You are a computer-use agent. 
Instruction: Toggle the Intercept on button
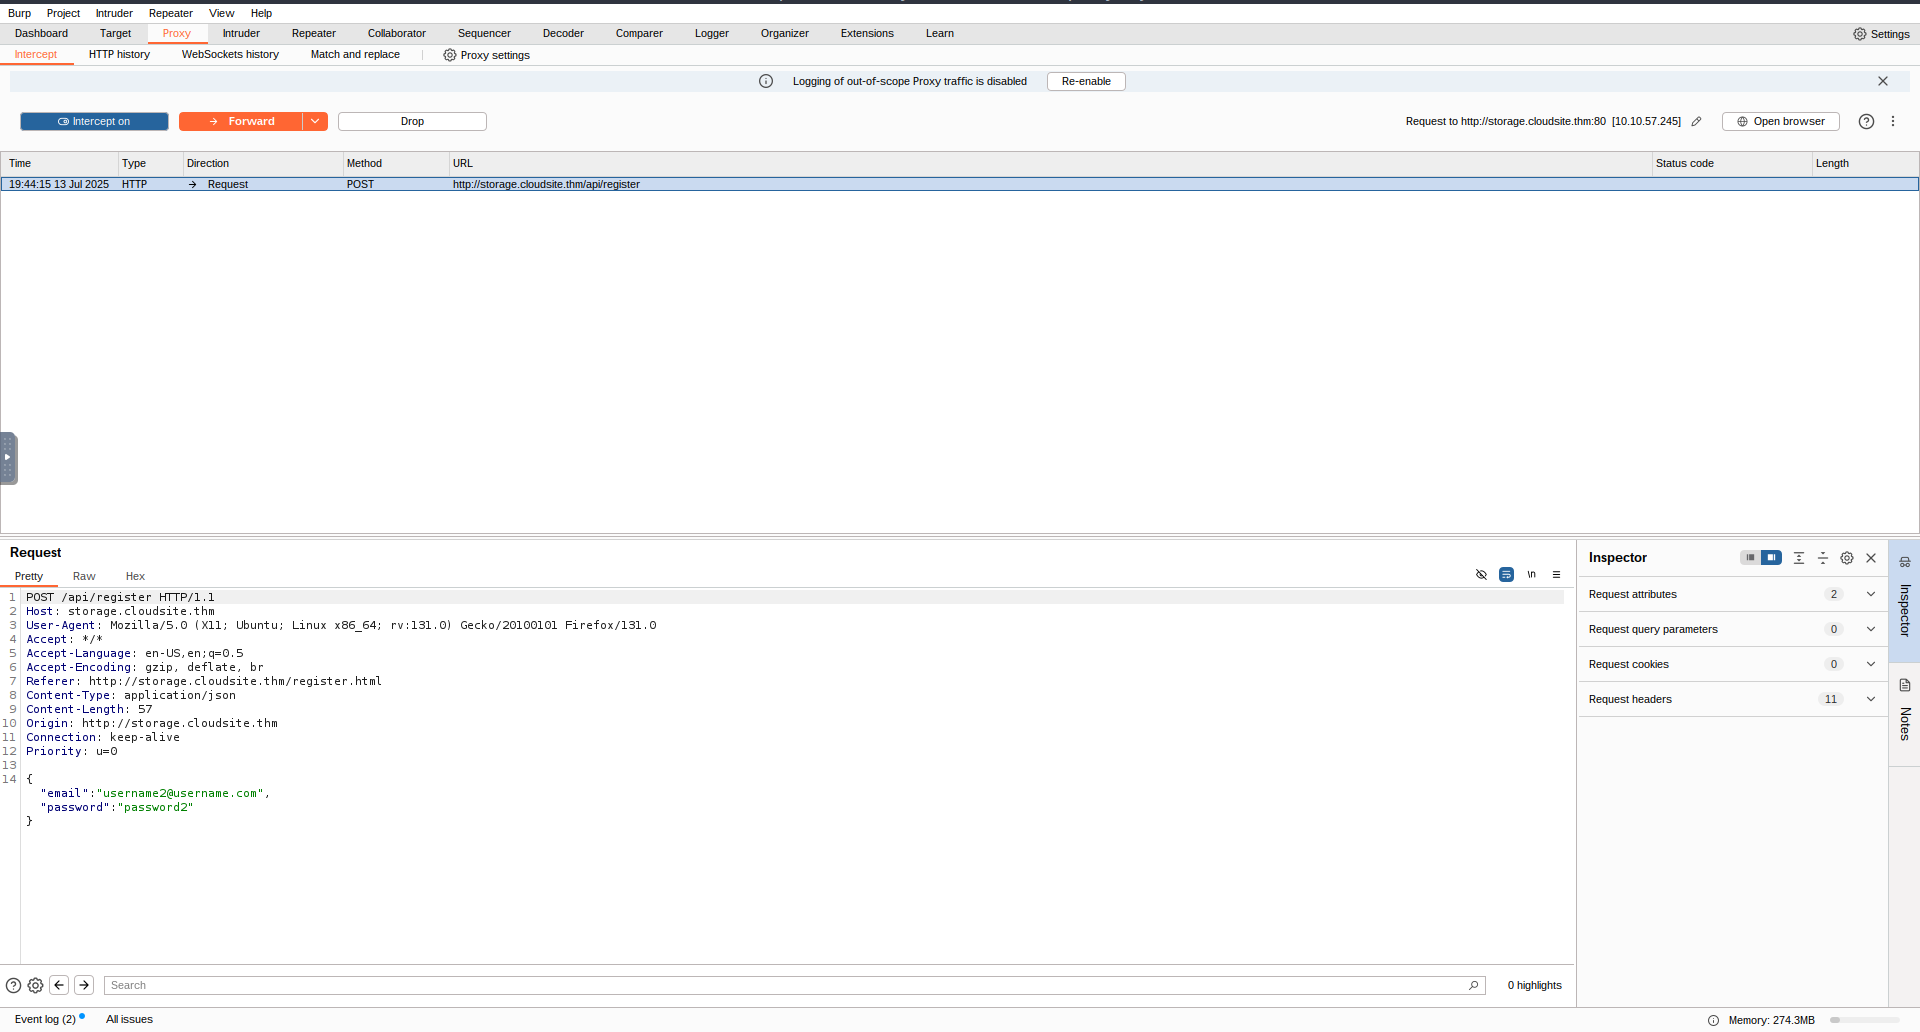coord(94,121)
